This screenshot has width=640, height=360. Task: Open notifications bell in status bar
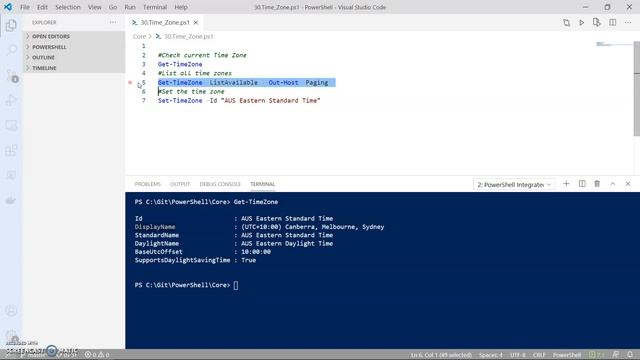[630, 354]
